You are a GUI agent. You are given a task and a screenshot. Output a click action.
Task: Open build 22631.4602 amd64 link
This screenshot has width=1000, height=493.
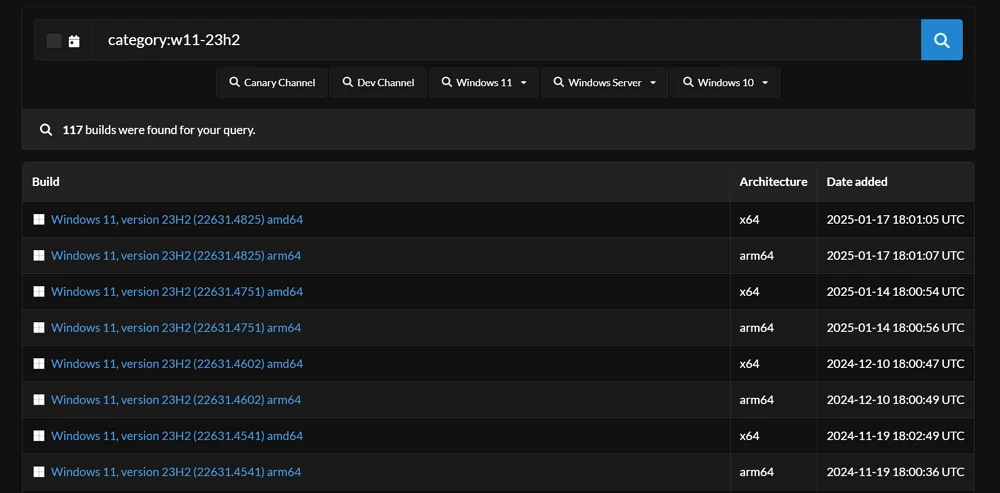tap(177, 364)
